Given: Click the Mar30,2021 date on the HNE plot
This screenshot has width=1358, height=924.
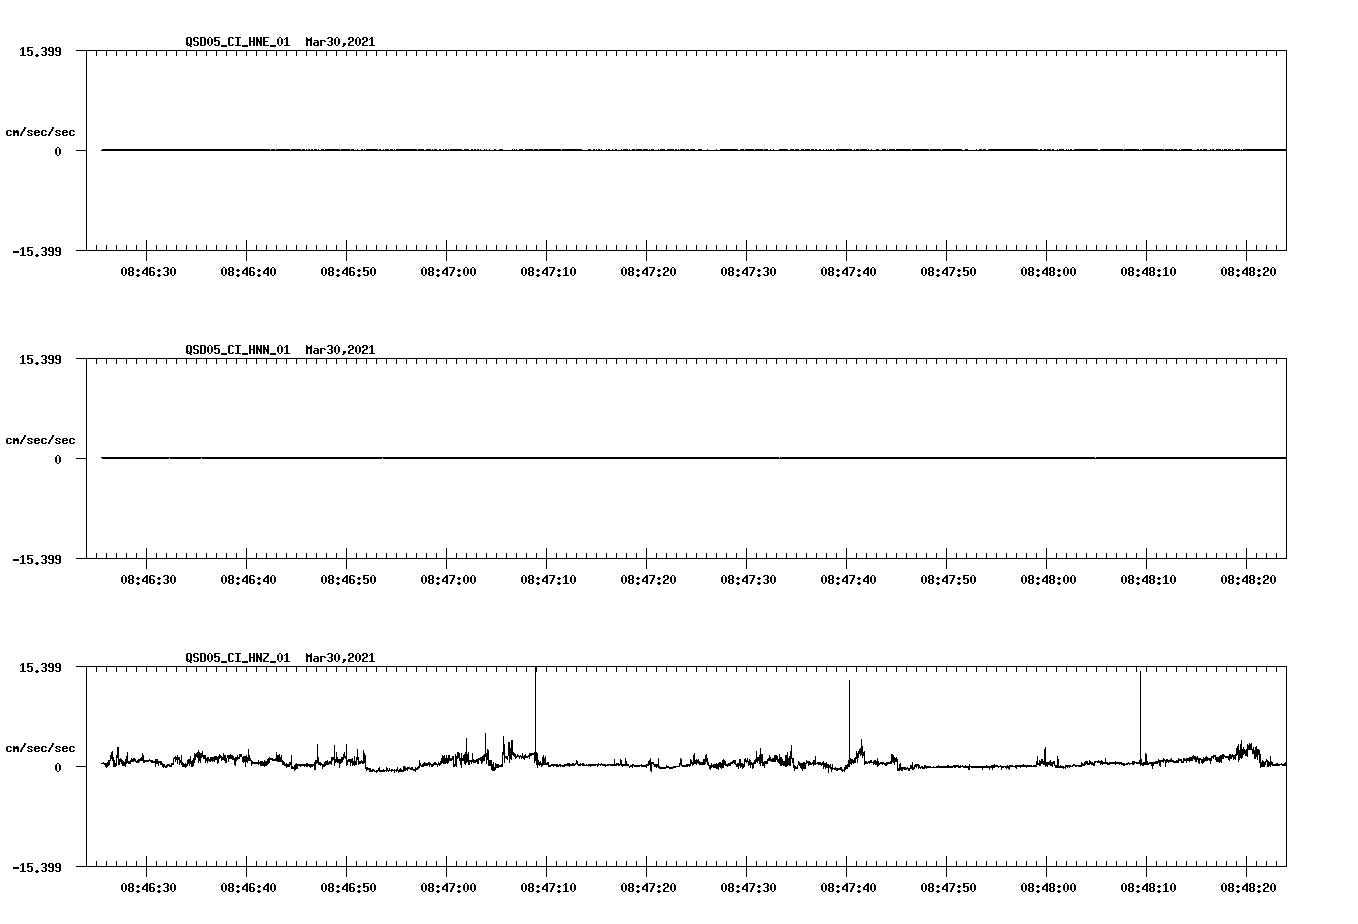Looking at the screenshot, I should tap(339, 42).
